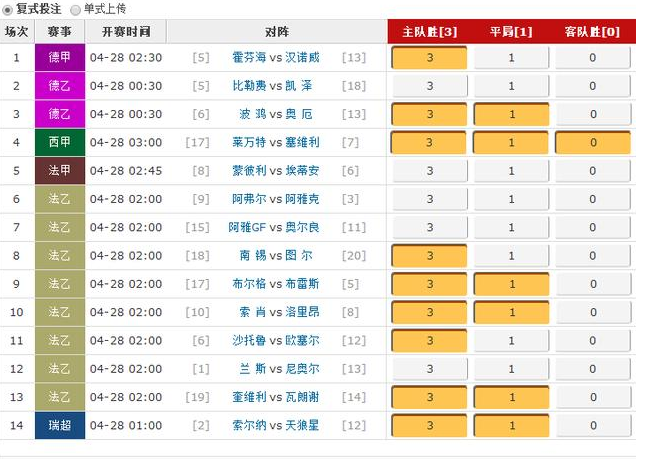Image resolution: width=653 pixels, height=459 pixels.
Task: Open the 比勒费 vs 凯泽 match link
Action: pos(272,86)
